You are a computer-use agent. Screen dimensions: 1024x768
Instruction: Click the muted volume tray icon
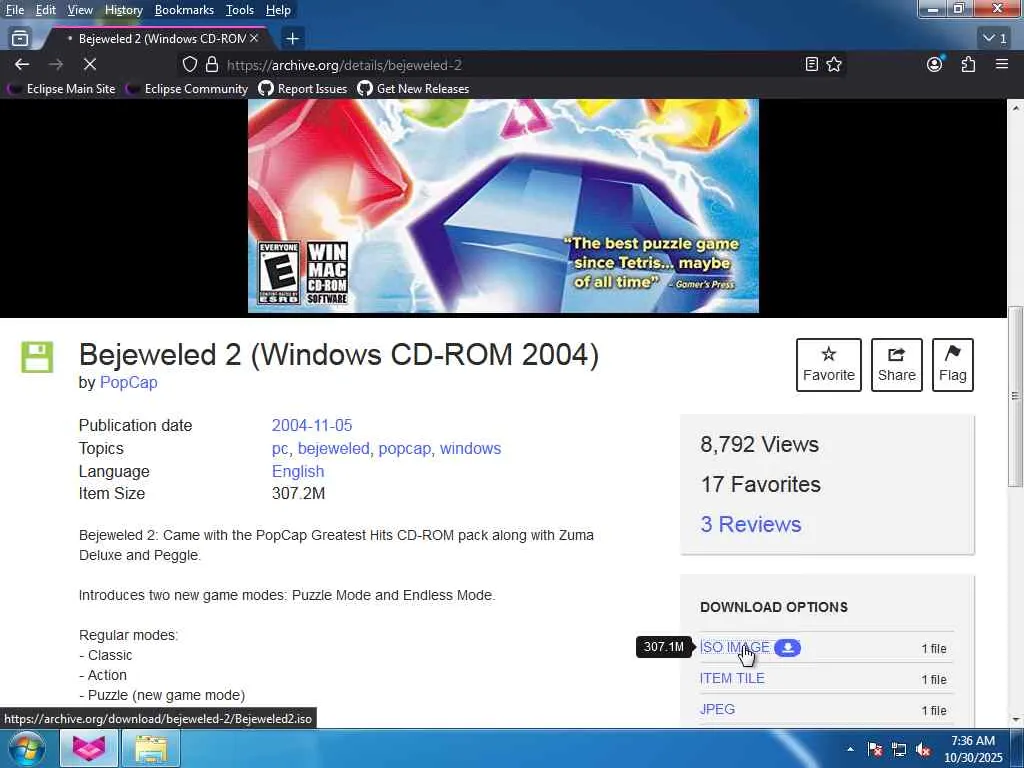point(923,749)
